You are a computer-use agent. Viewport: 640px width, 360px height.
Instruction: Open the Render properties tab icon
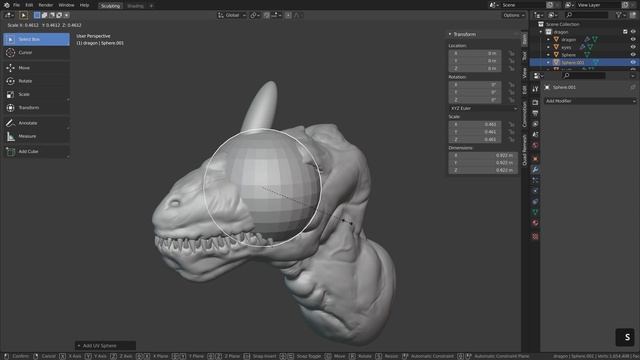(535, 102)
